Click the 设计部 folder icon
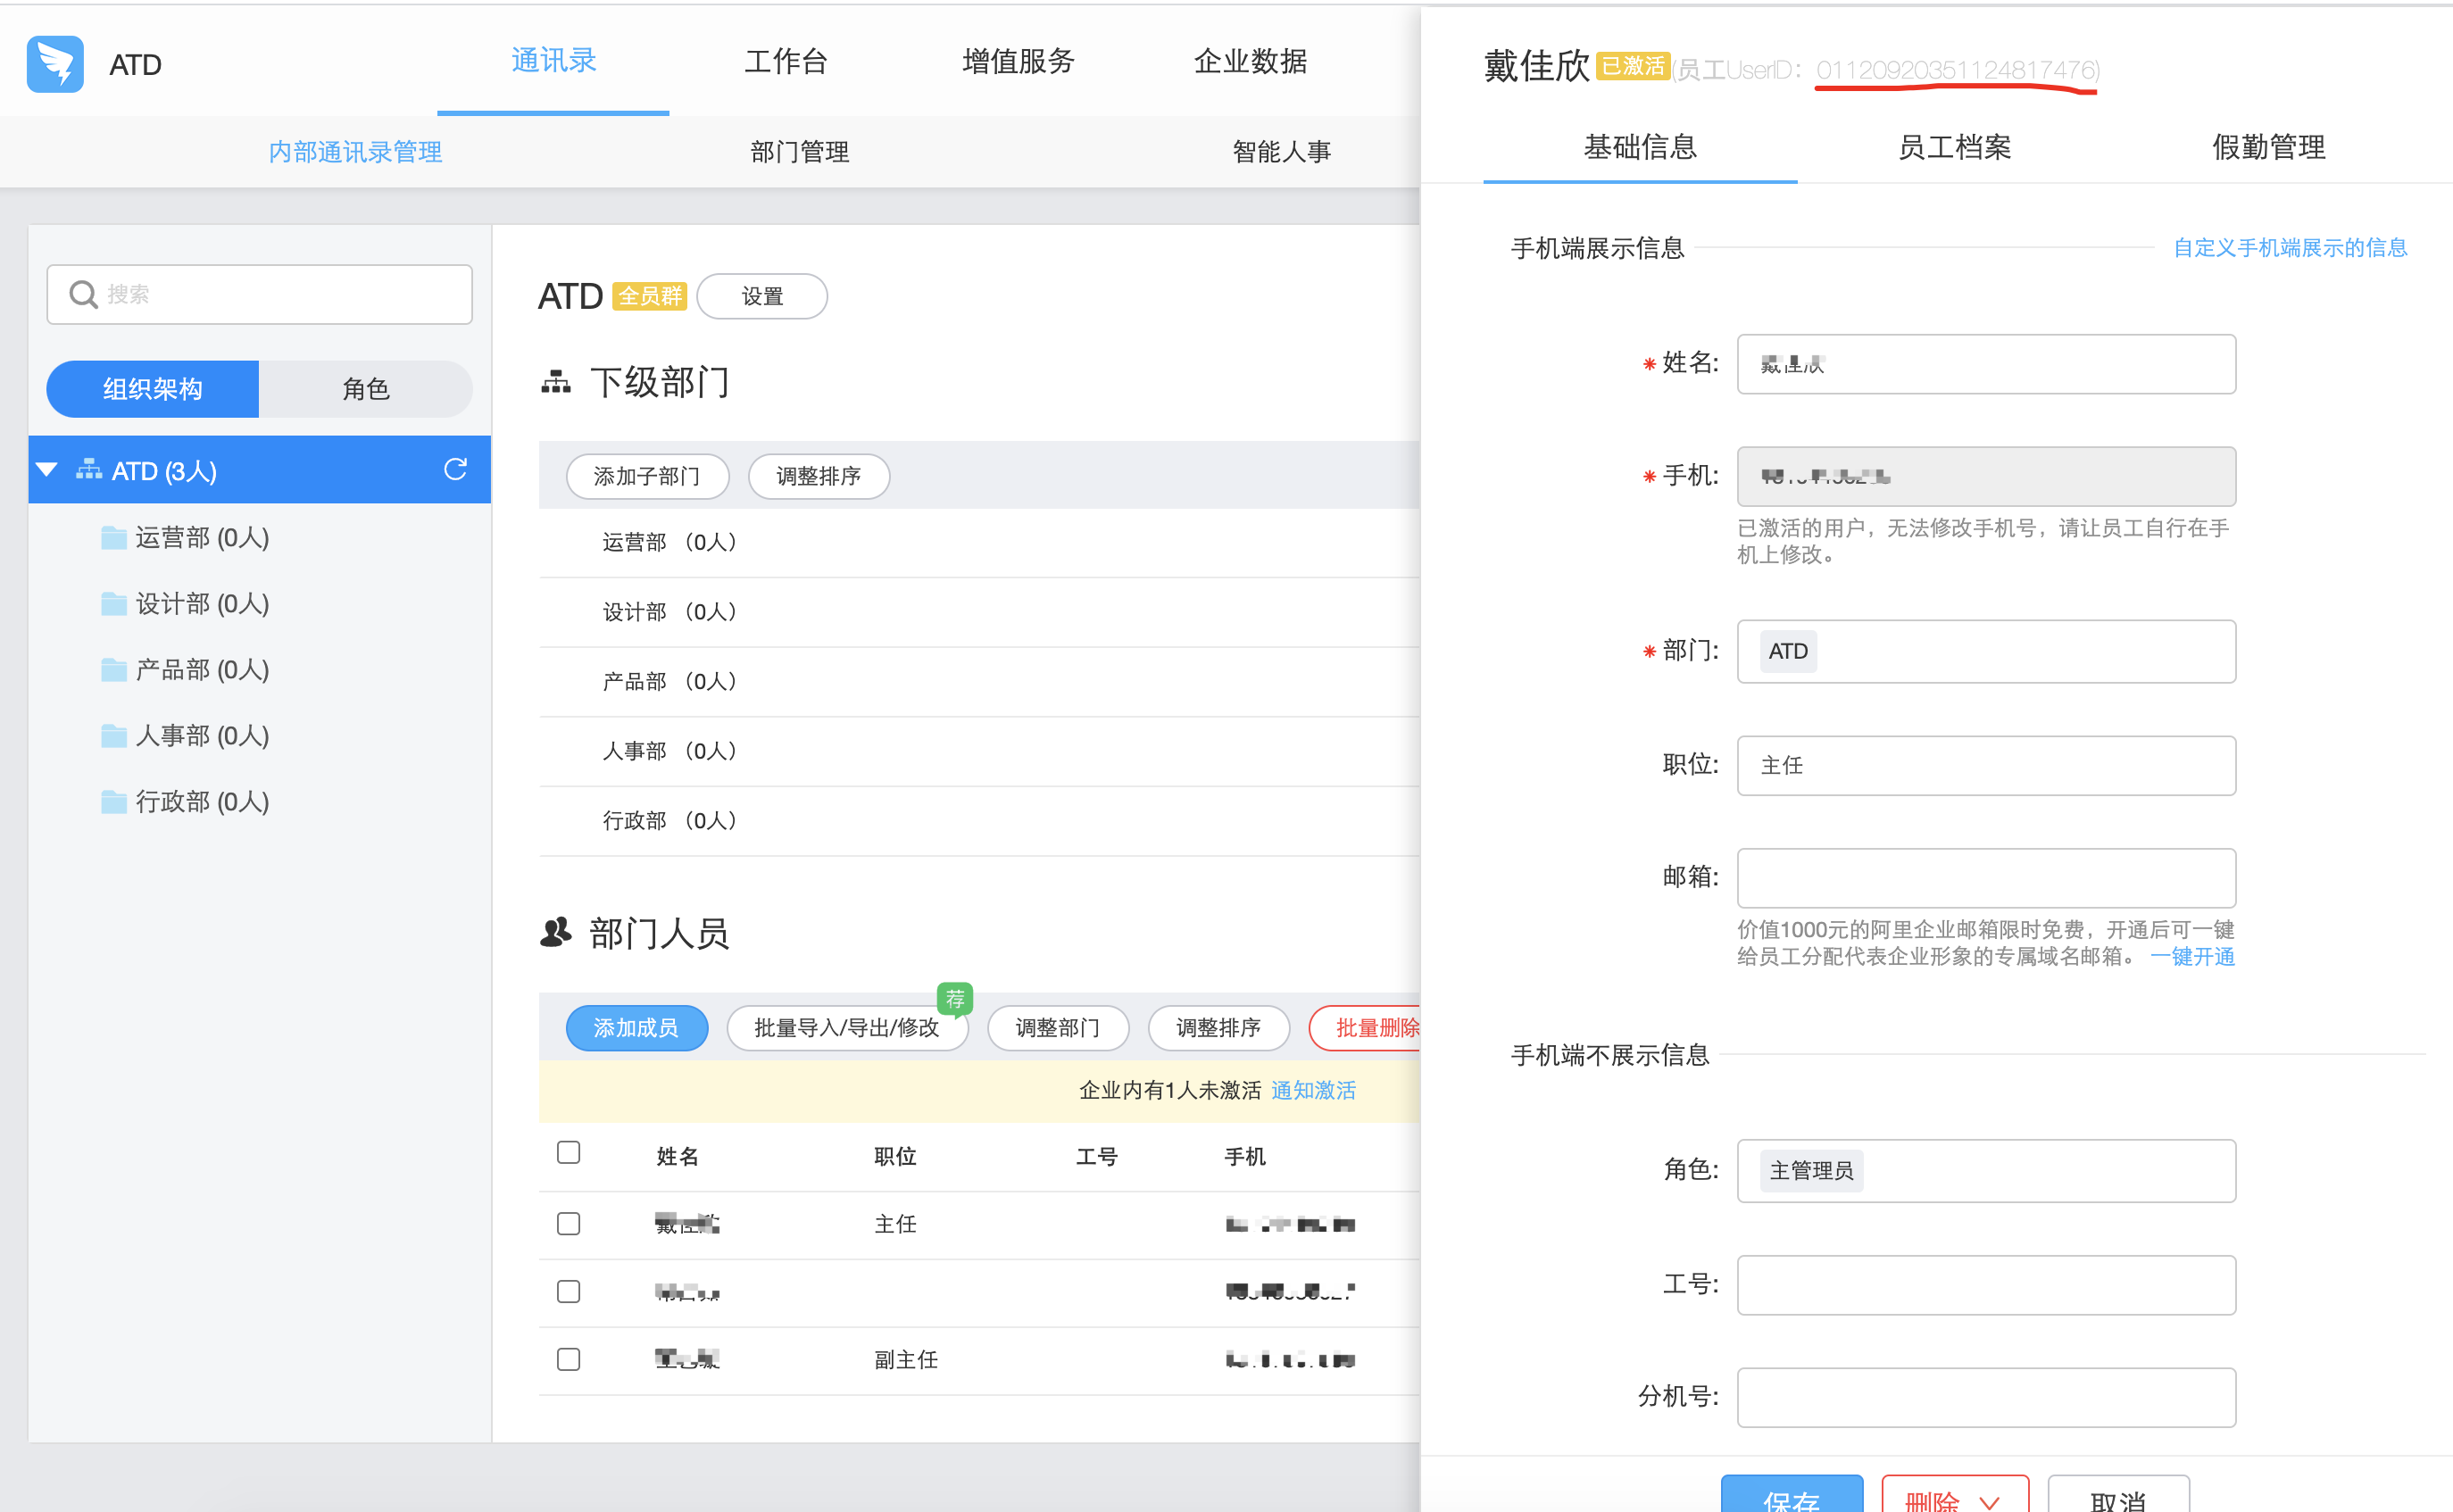 (x=114, y=604)
